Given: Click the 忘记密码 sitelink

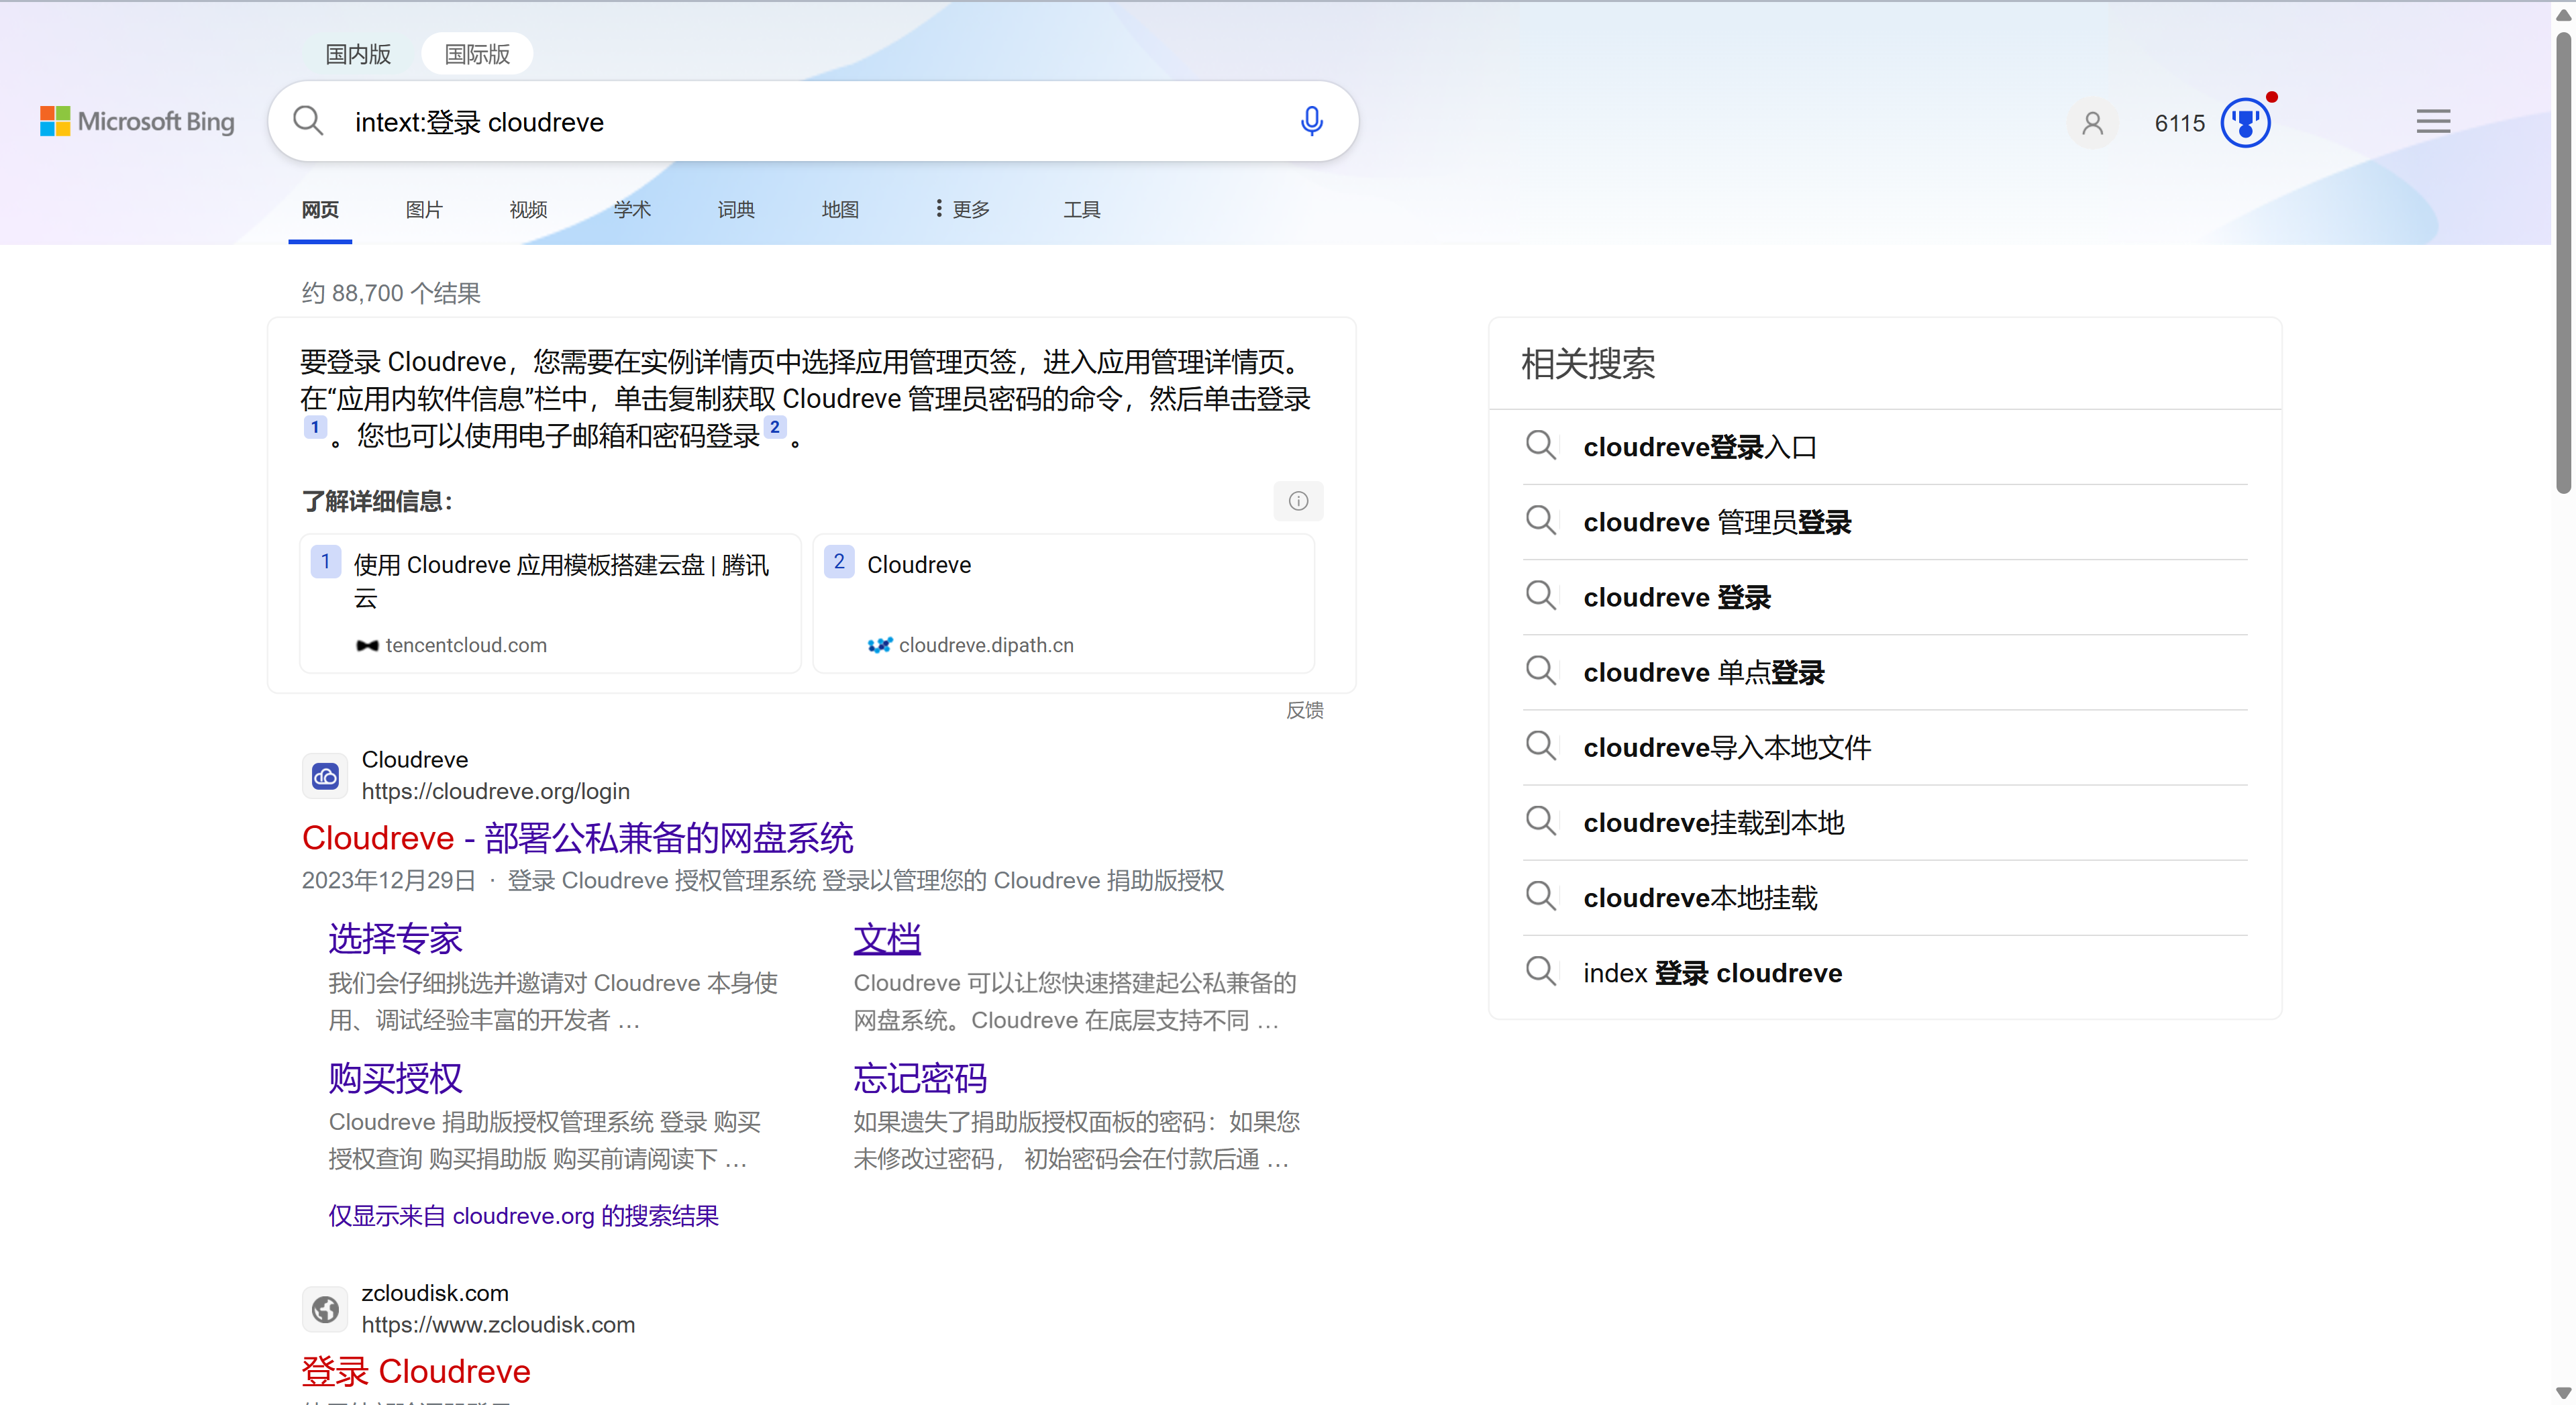Looking at the screenshot, I should (920, 1078).
